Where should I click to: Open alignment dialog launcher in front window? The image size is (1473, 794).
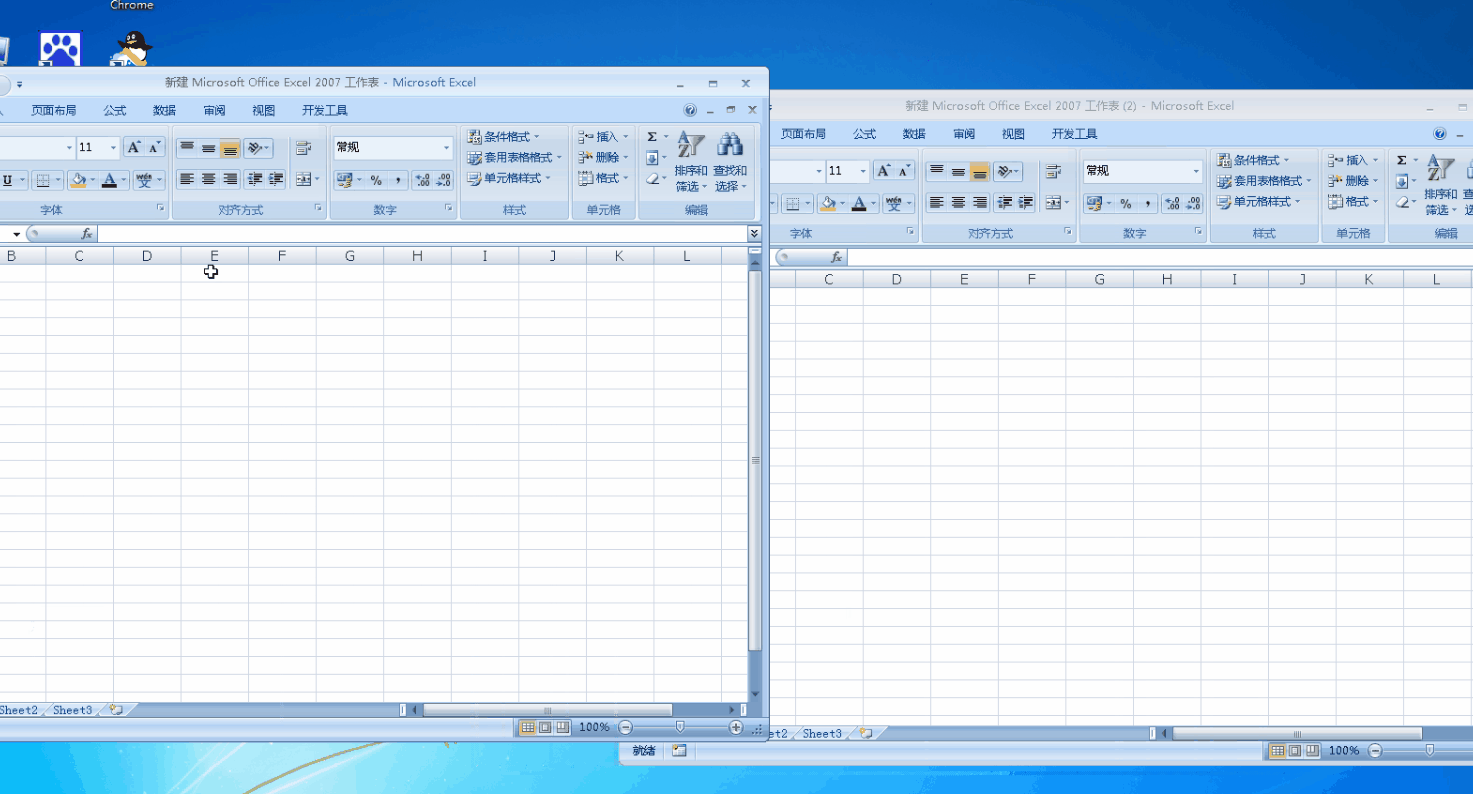click(x=319, y=208)
